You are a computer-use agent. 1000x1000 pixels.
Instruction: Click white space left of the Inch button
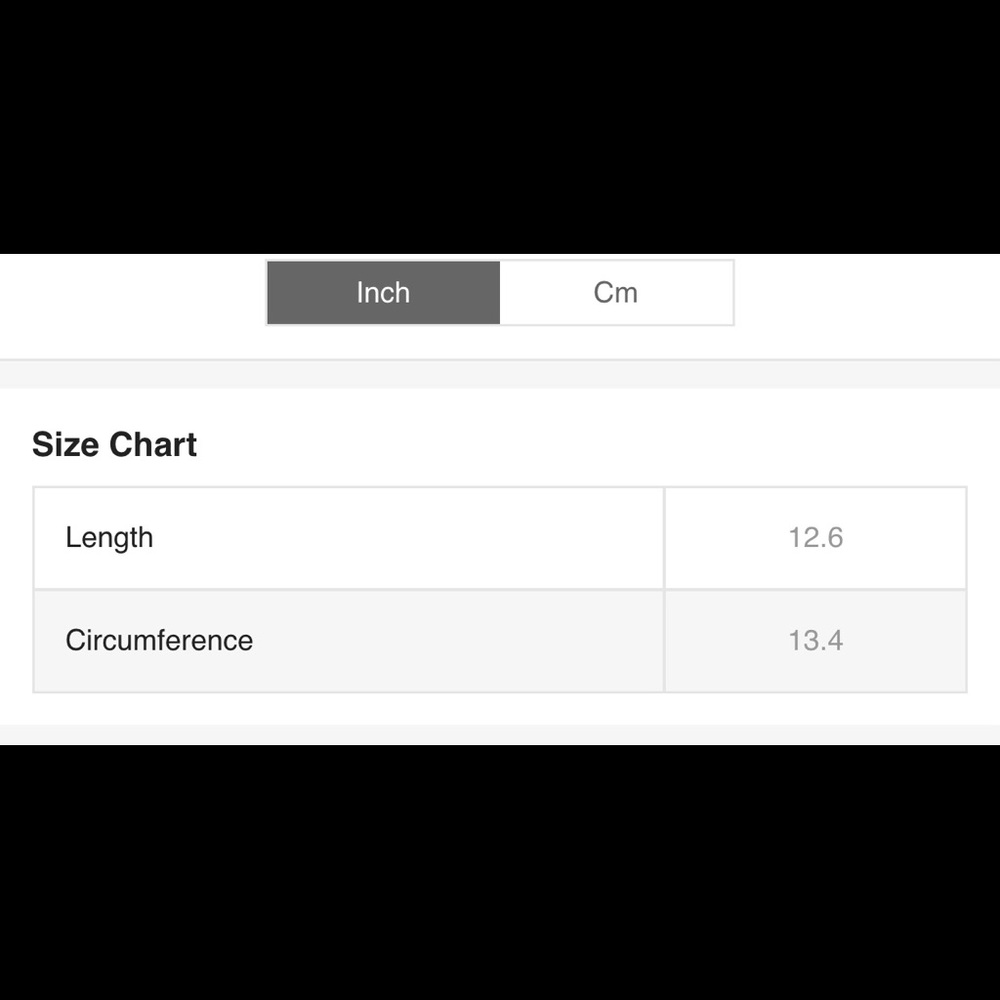[130, 293]
